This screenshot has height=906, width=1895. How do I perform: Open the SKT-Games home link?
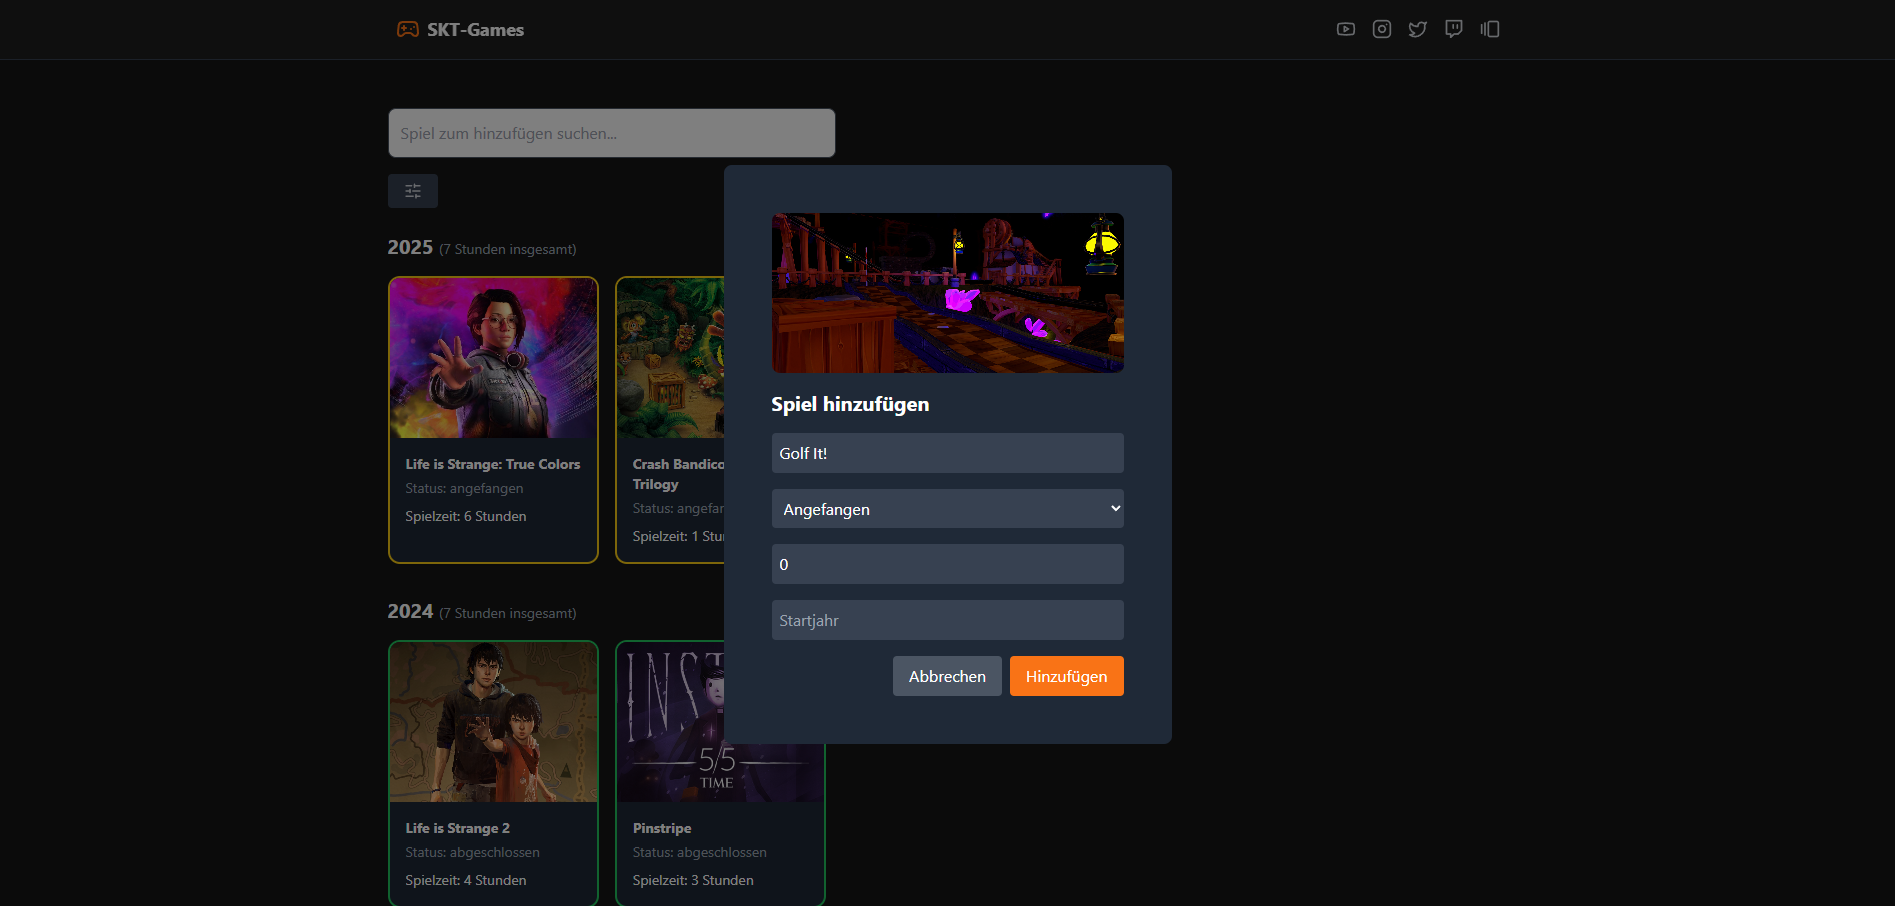(475, 30)
